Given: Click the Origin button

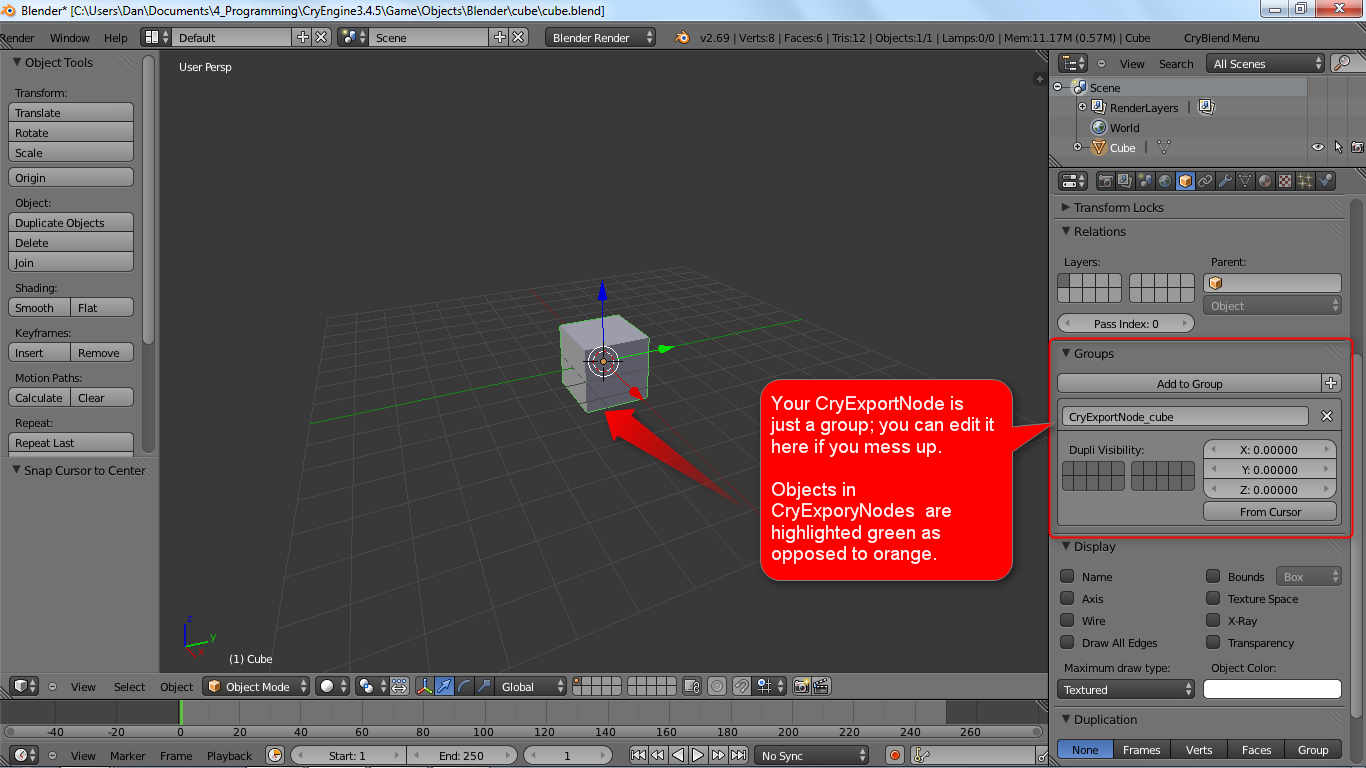Looking at the screenshot, I should click(x=71, y=177).
